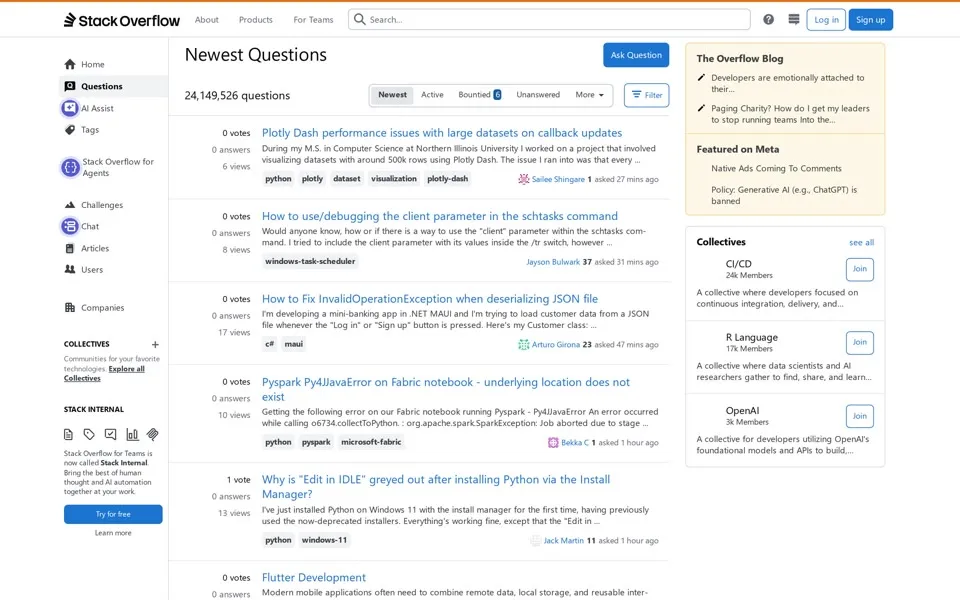
Task: Click the windows-task-scheduler tag
Action: (310, 261)
